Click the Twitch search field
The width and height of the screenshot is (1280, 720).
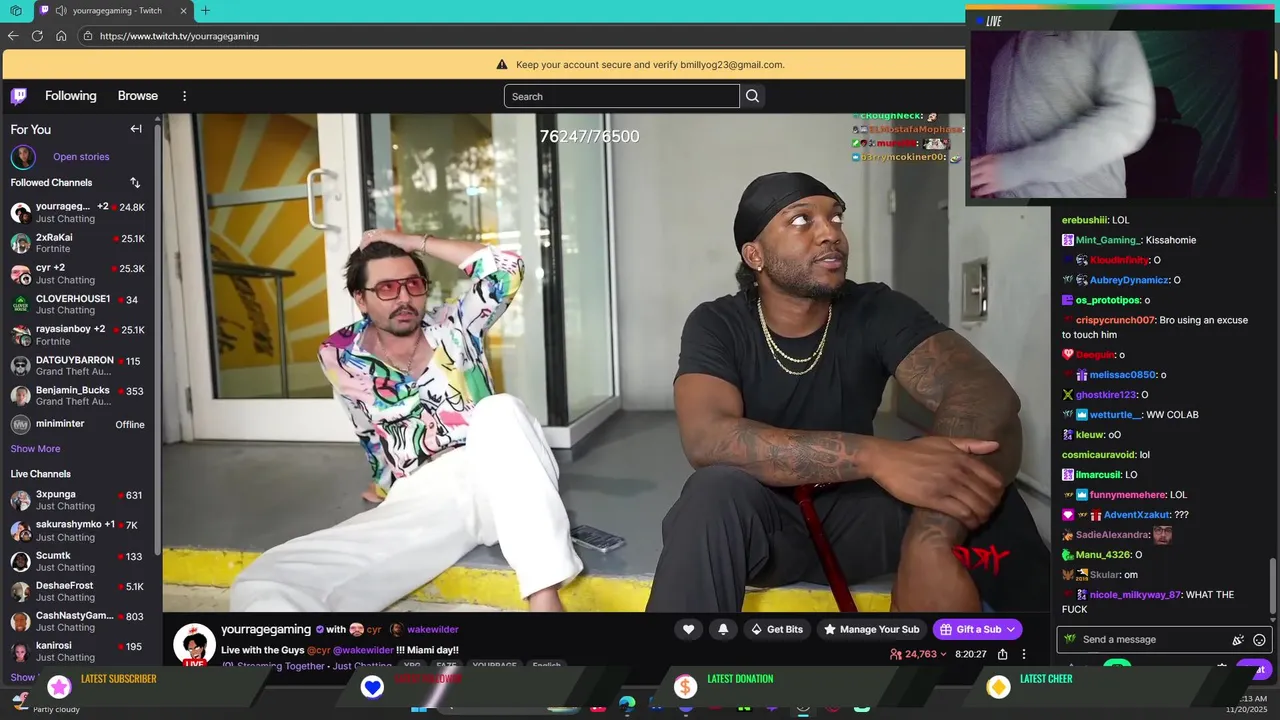click(x=621, y=96)
